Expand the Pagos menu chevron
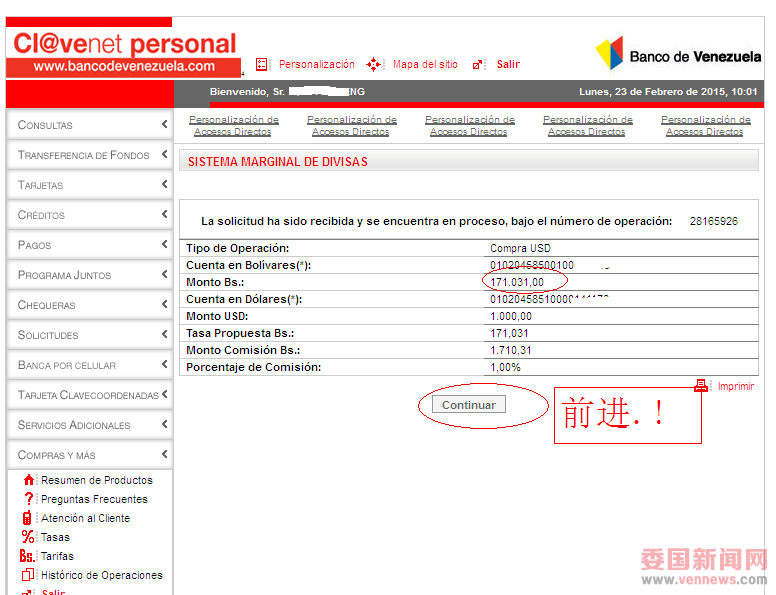776x595 pixels. [x=165, y=244]
